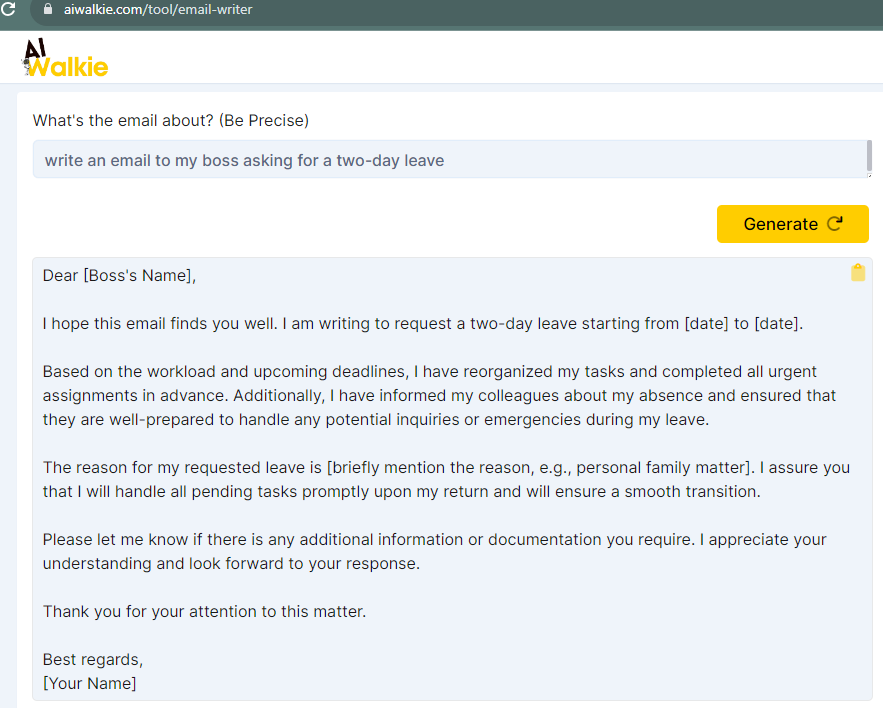This screenshot has height=708, width=883.
Task: Click the "What's the email about?" label
Action: tap(171, 121)
